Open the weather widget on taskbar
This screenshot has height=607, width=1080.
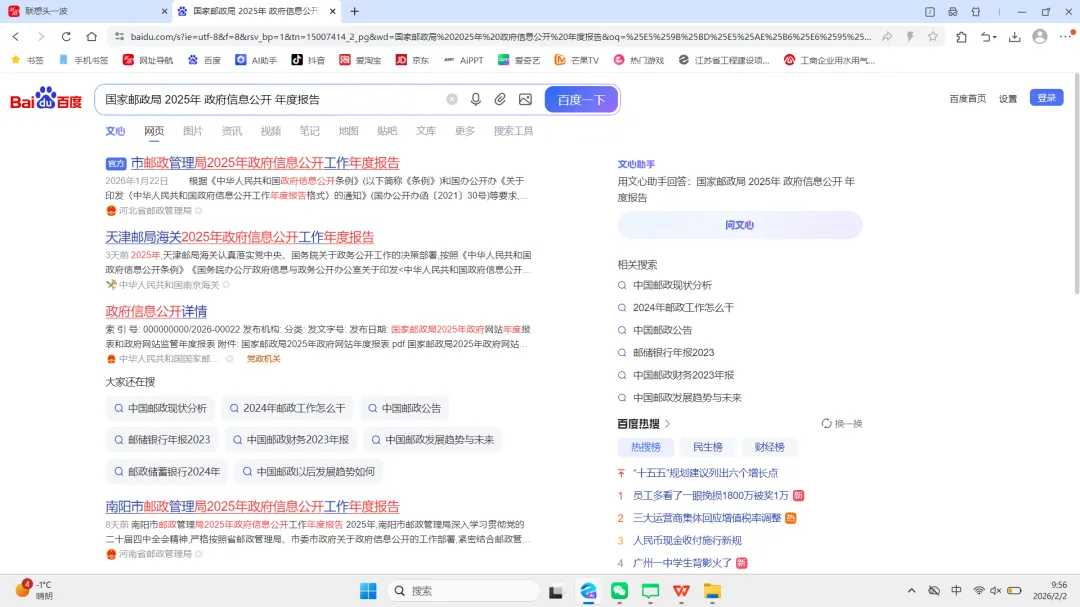tap(34, 590)
